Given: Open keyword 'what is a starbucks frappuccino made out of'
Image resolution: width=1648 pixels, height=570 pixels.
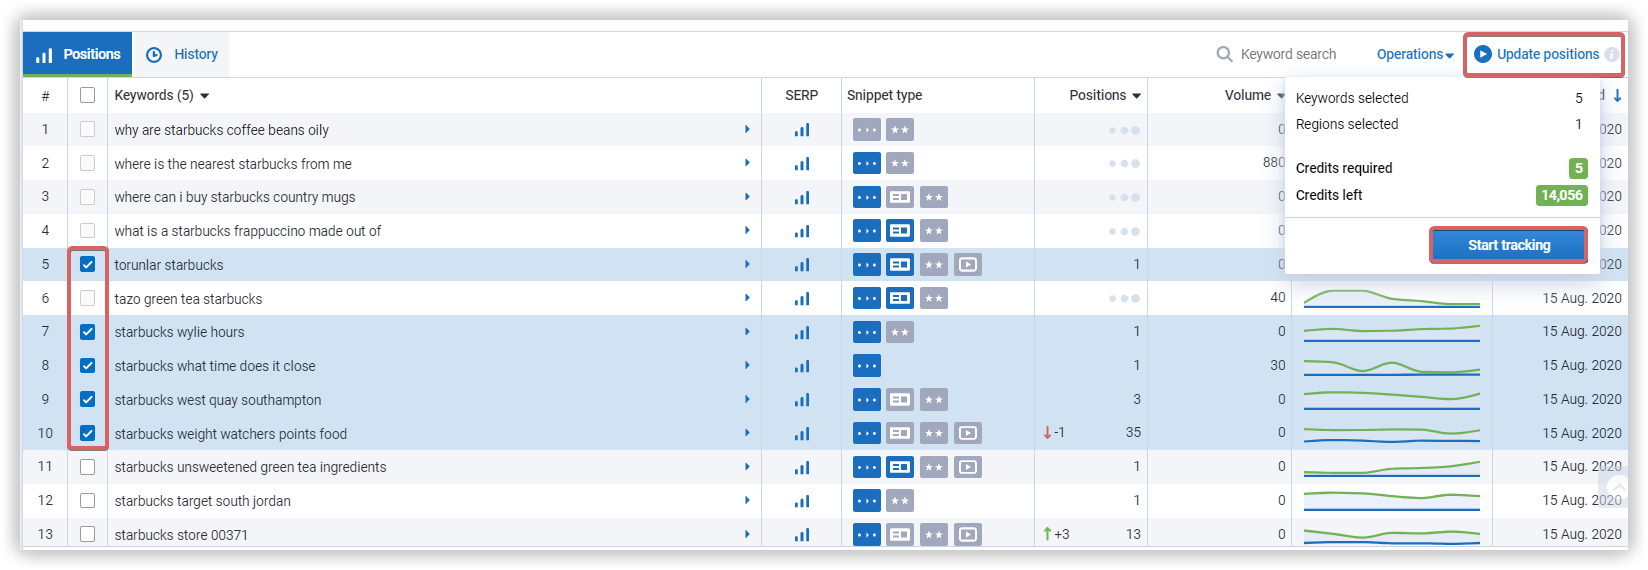Looking at the screenshot, I should pyautogui.click(x=248, y=231).
